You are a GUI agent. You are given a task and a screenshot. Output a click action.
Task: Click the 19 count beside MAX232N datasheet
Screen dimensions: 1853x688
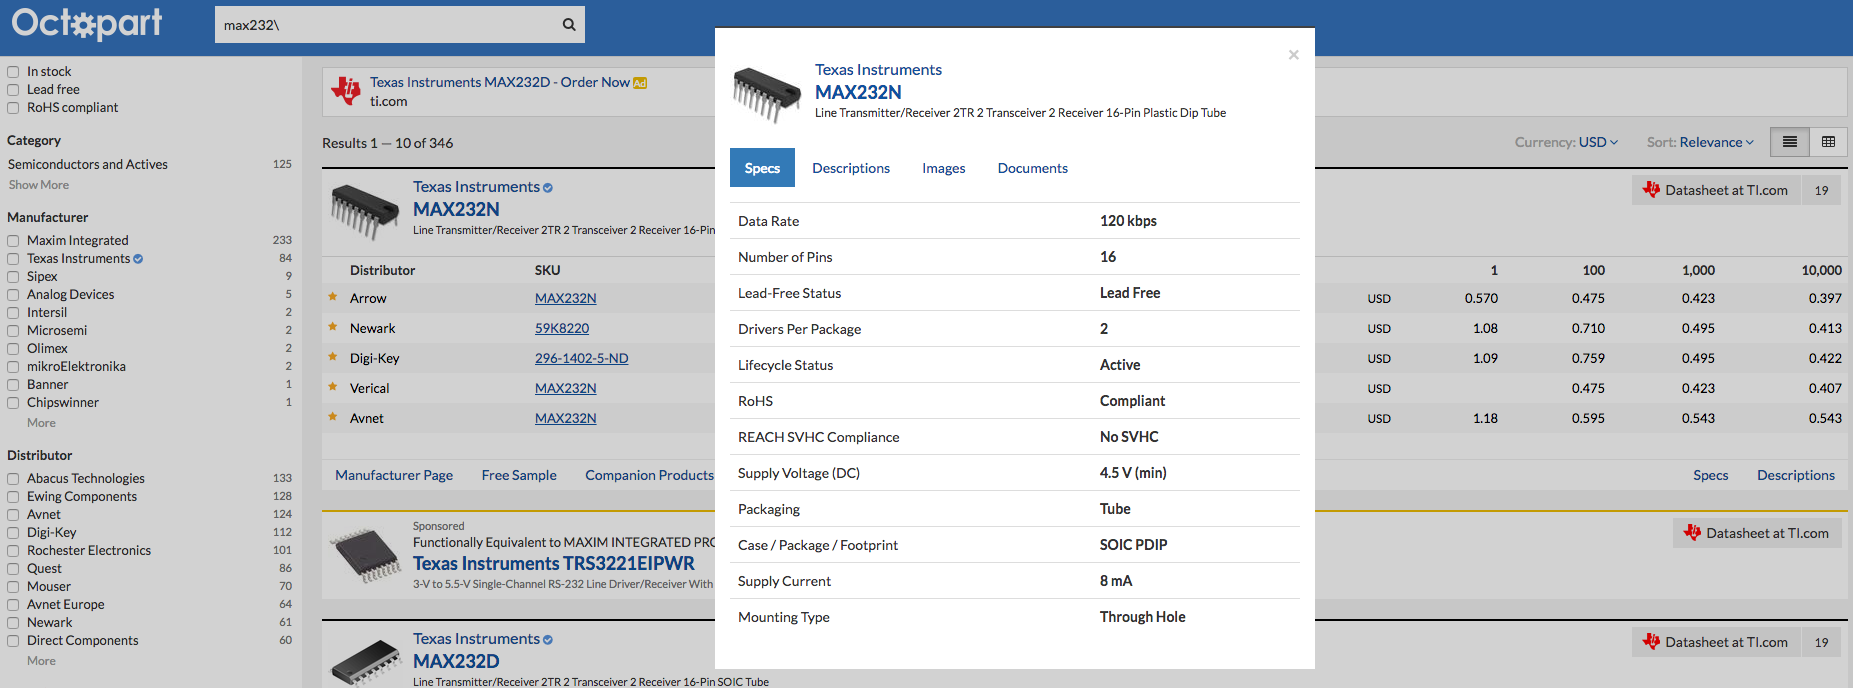click(x=1822, y=190)
